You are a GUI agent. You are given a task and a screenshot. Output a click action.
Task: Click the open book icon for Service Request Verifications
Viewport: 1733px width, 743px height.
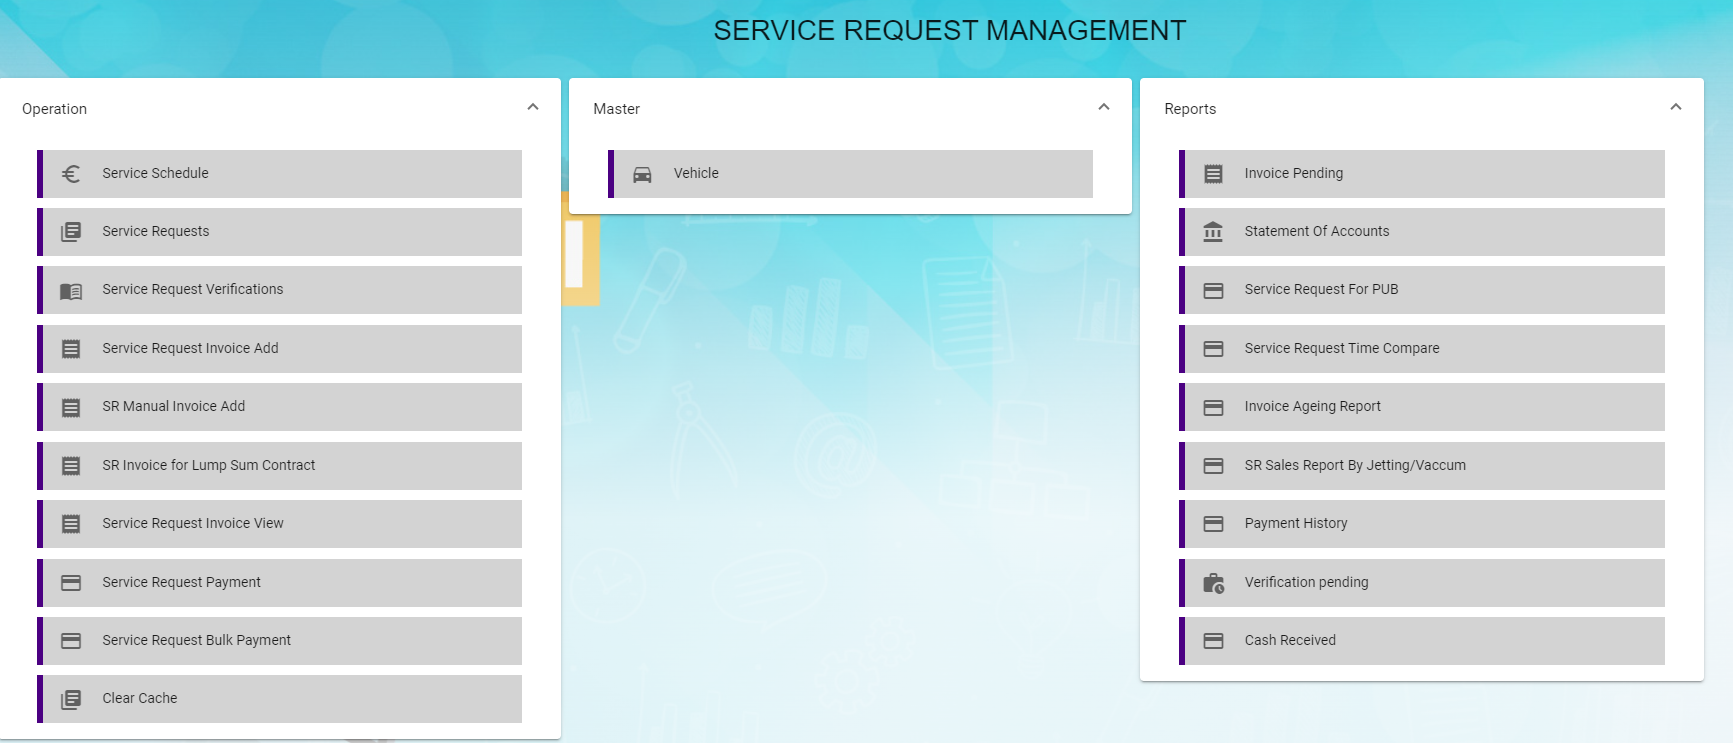pyautogui.click(x=71, y=291)
